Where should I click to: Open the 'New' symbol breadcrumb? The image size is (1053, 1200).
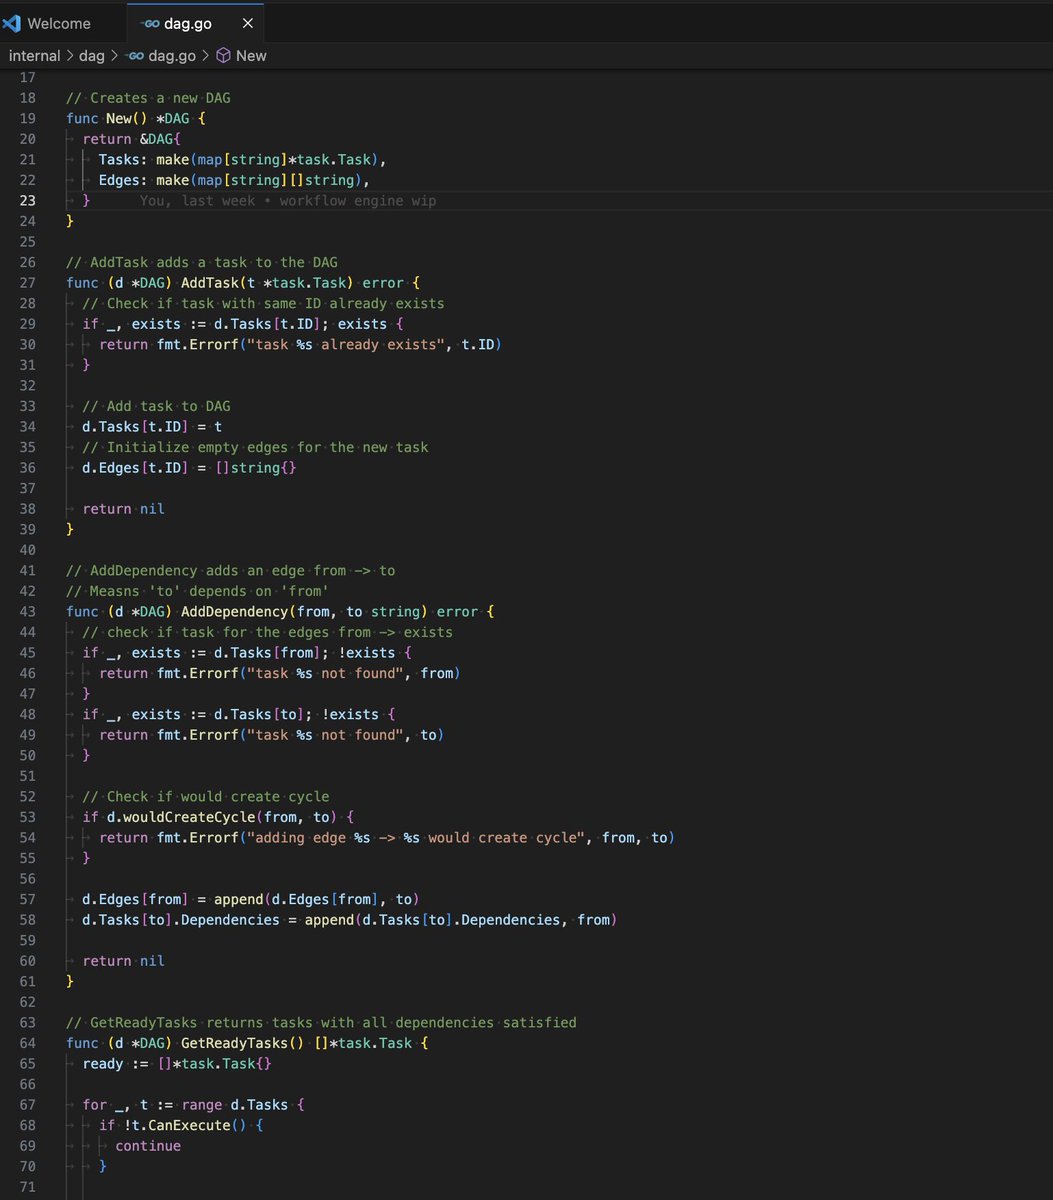point(251,56)
